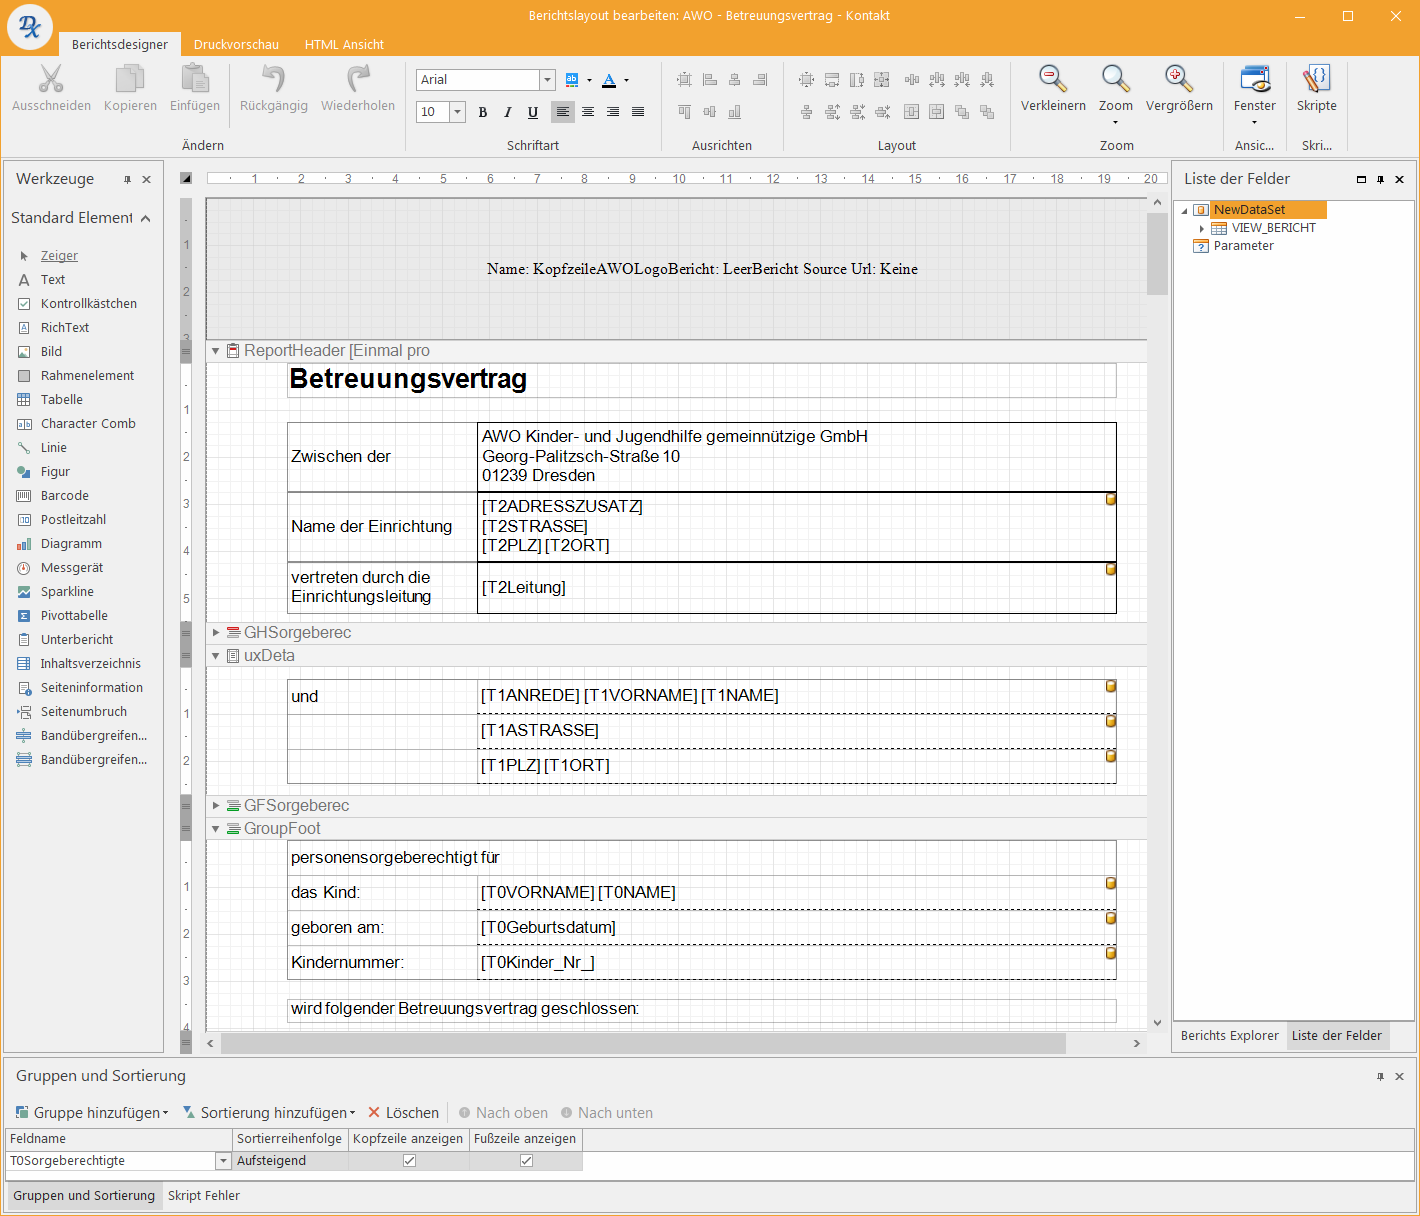This screenshot has width=1420, height=1216.
Task: Select the Betreuungsvertrag title label
Action: click(701, 380)
